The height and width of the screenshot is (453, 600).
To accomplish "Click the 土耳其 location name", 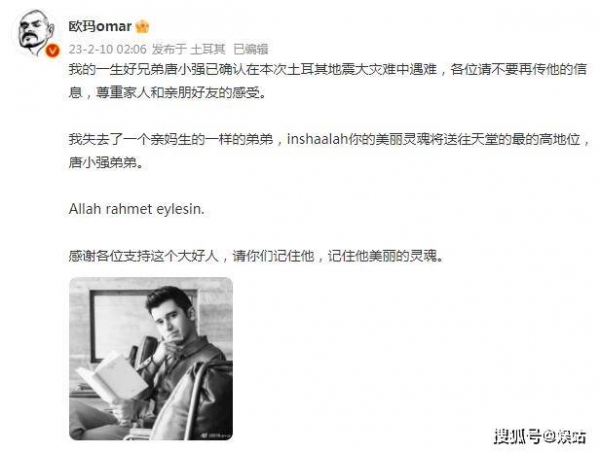I will [x=208, y=49].
